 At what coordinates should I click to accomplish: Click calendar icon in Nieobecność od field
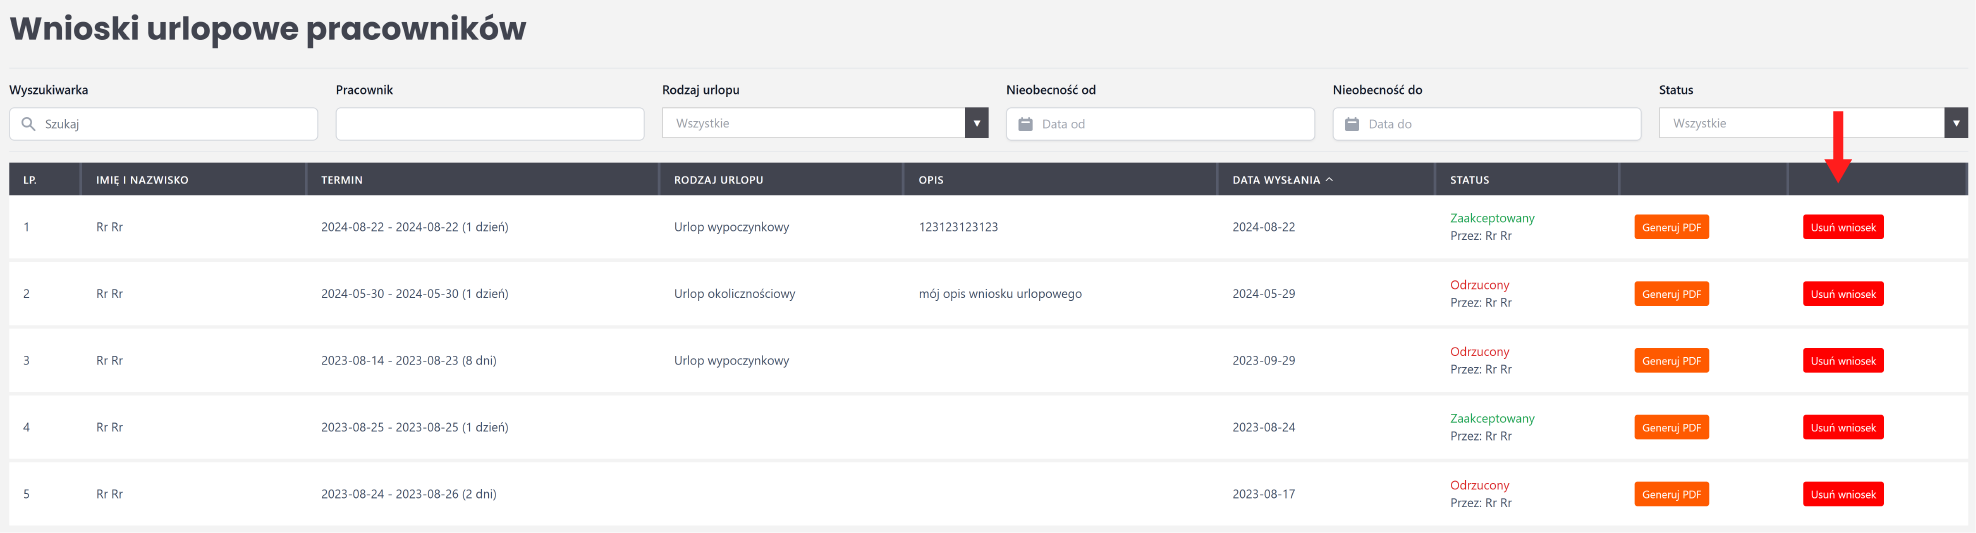(1025, 124)
